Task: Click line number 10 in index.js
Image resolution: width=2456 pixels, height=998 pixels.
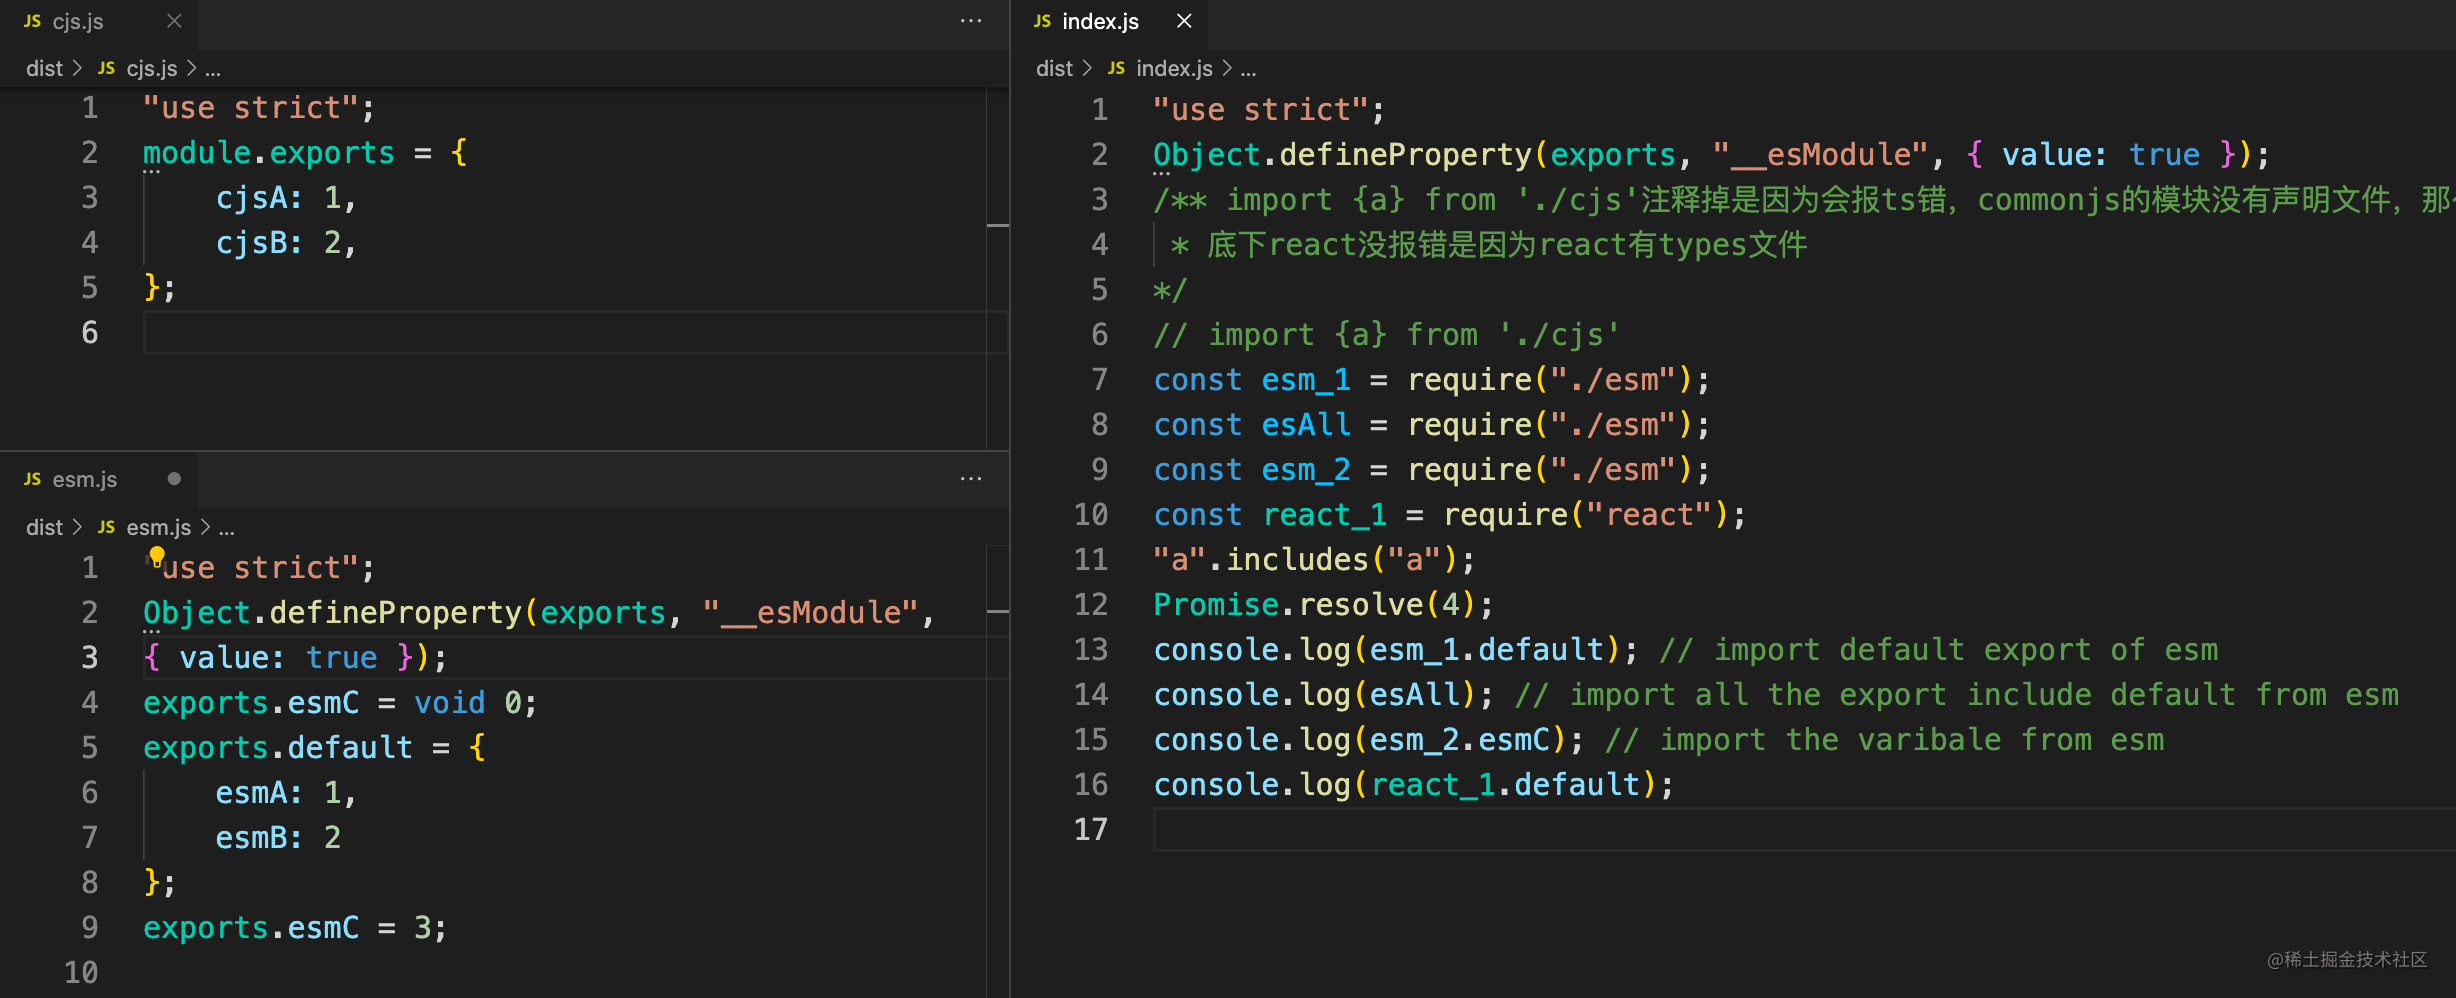Action: [1090, 513]
